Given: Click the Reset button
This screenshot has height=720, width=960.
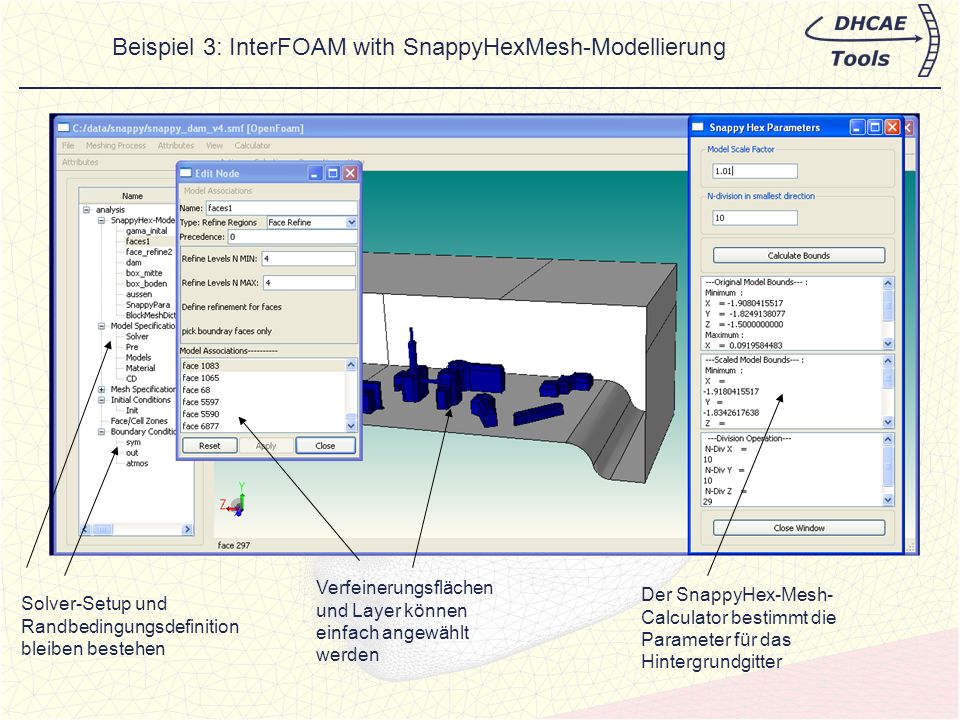Looking at the screenshot, I should click(x=209, y=446).
